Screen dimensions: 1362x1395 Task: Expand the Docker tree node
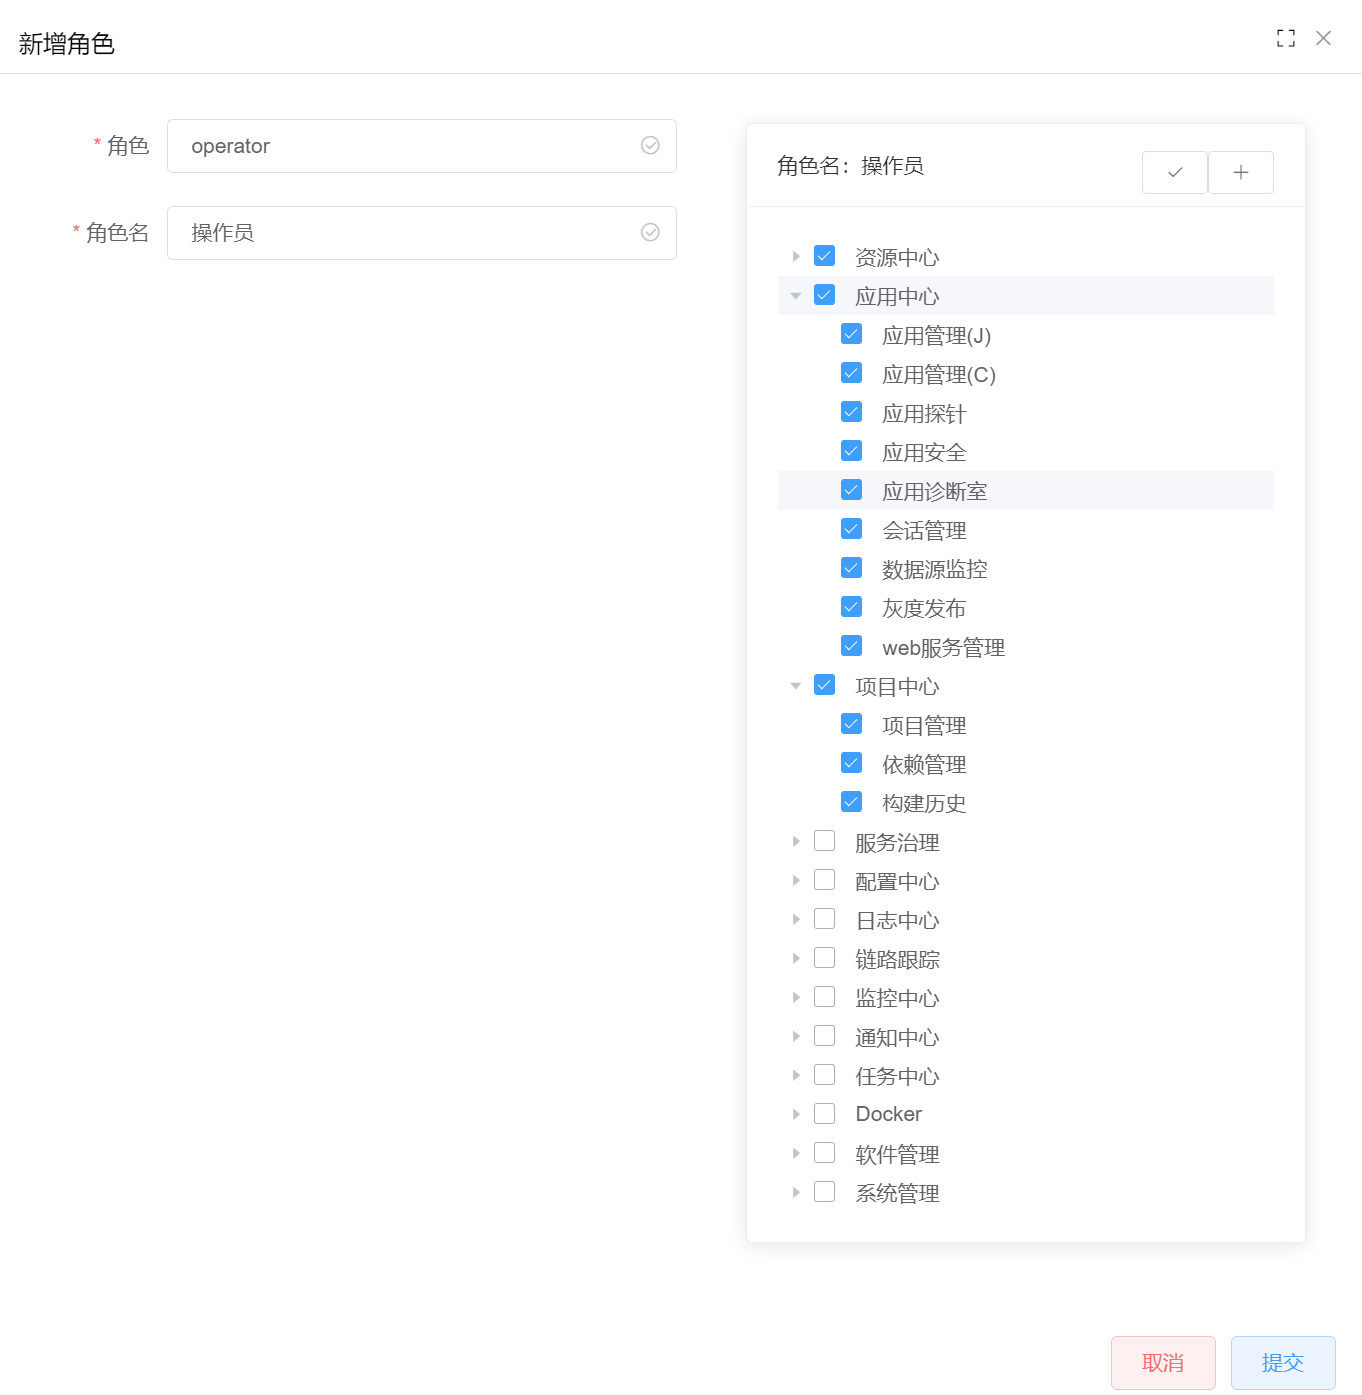796,1114
